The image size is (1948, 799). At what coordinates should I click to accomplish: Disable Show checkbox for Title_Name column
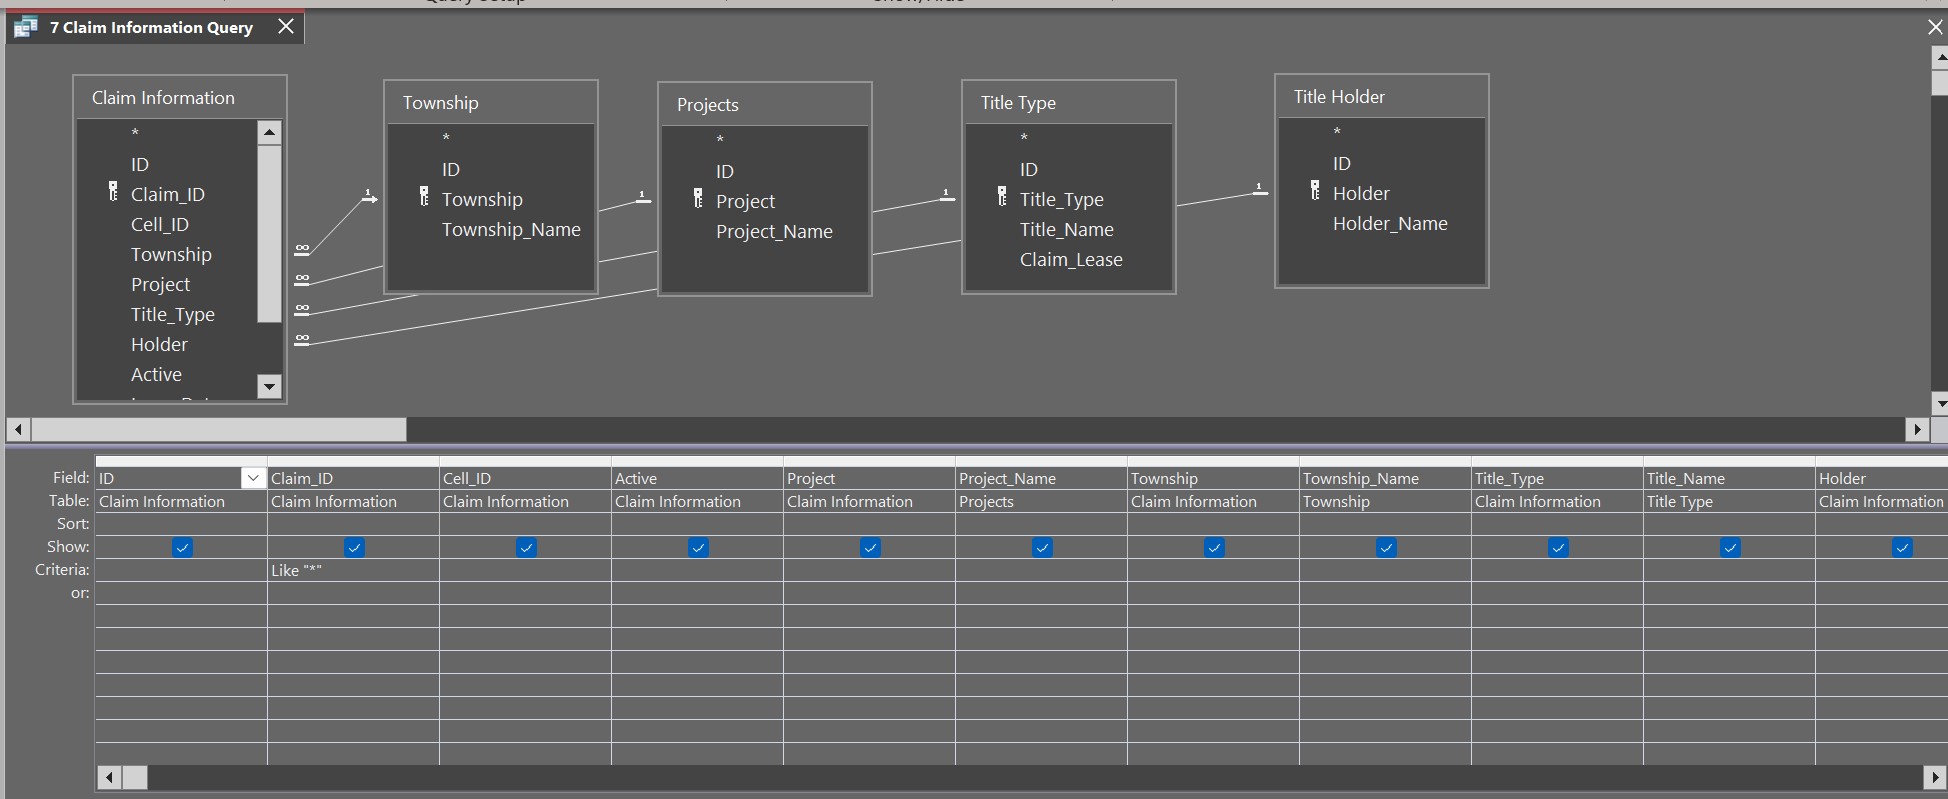tap(1730, 547)
